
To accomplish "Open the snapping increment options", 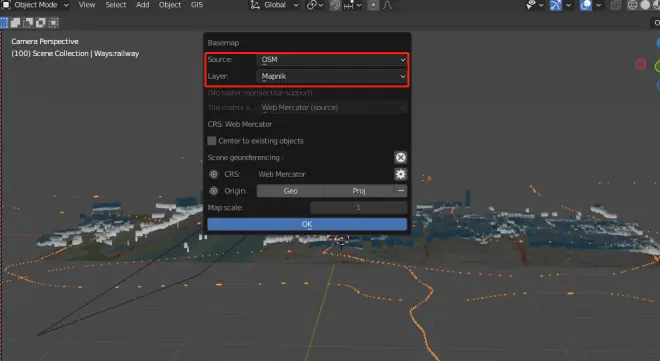I will [x=352, y=5].
